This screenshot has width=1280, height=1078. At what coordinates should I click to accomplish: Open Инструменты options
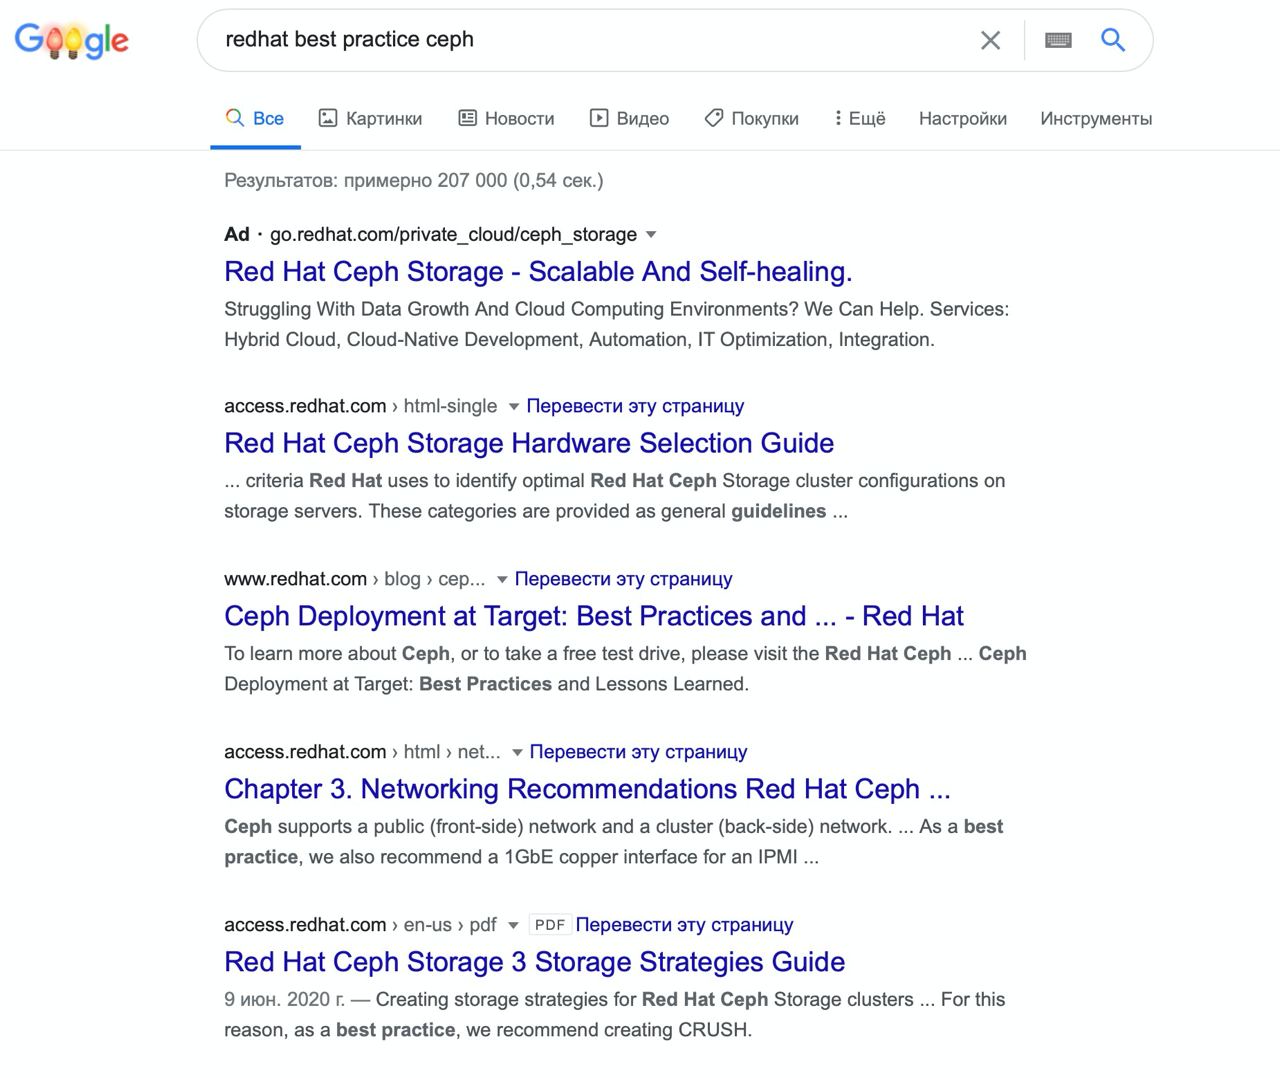[x=1096, y=118]
